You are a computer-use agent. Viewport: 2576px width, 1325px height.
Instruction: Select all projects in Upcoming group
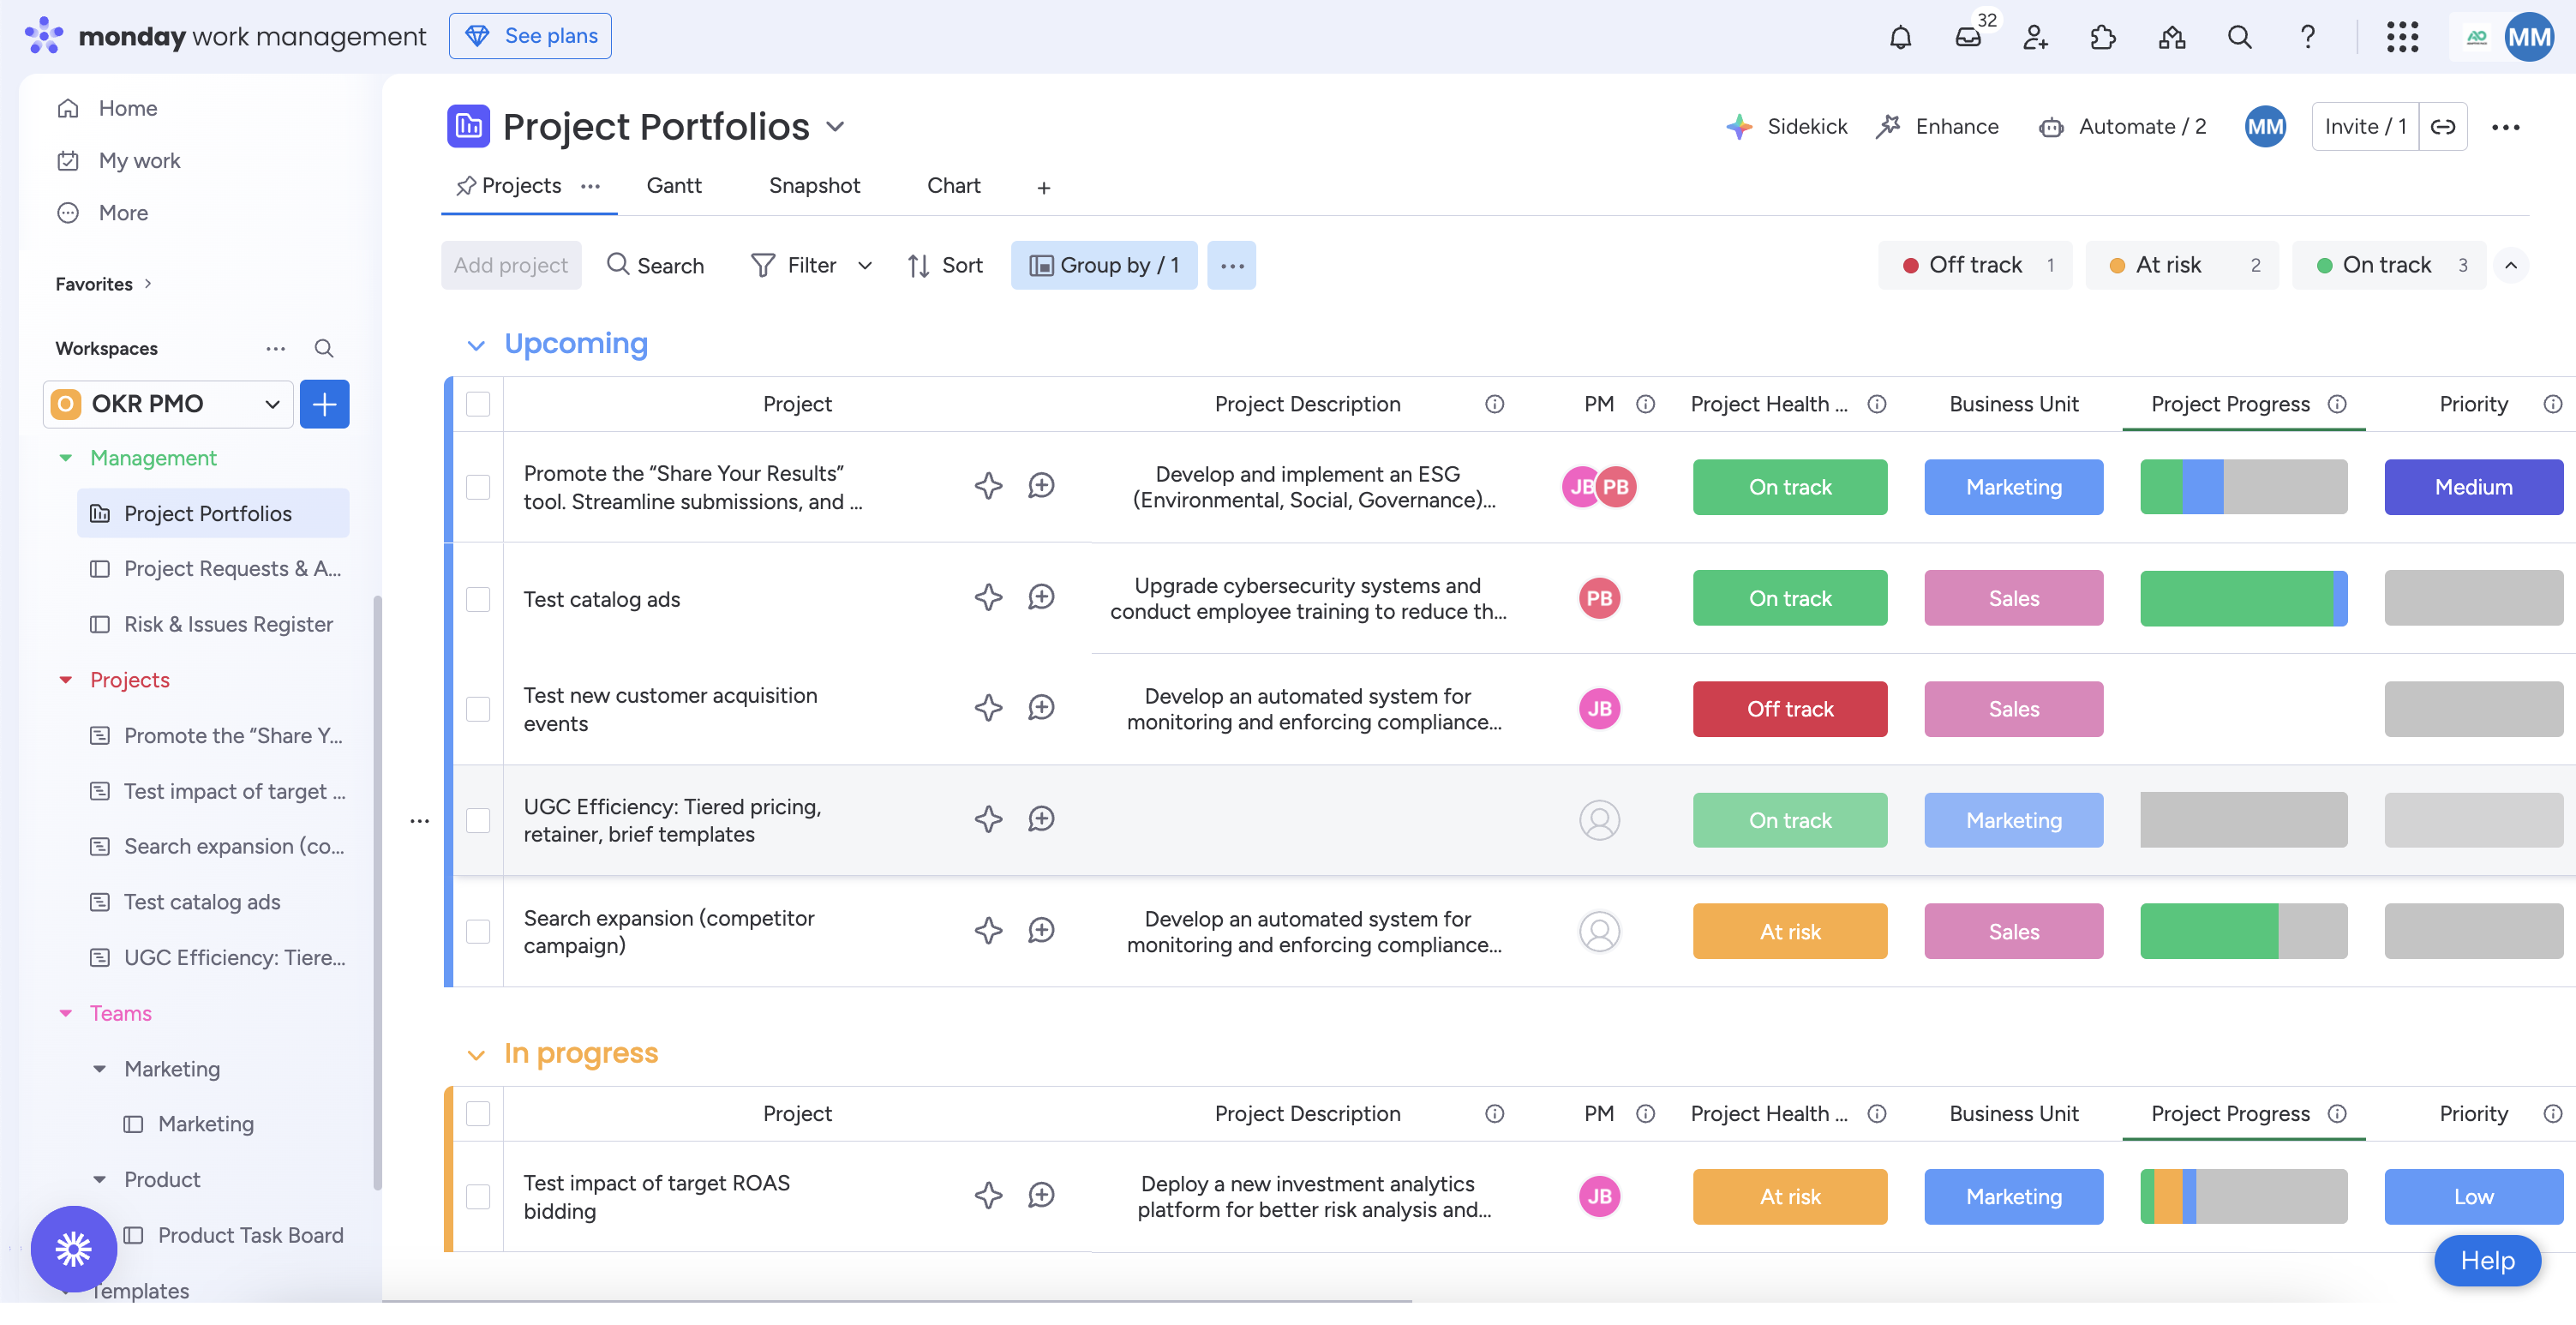[x=478, y=404]
